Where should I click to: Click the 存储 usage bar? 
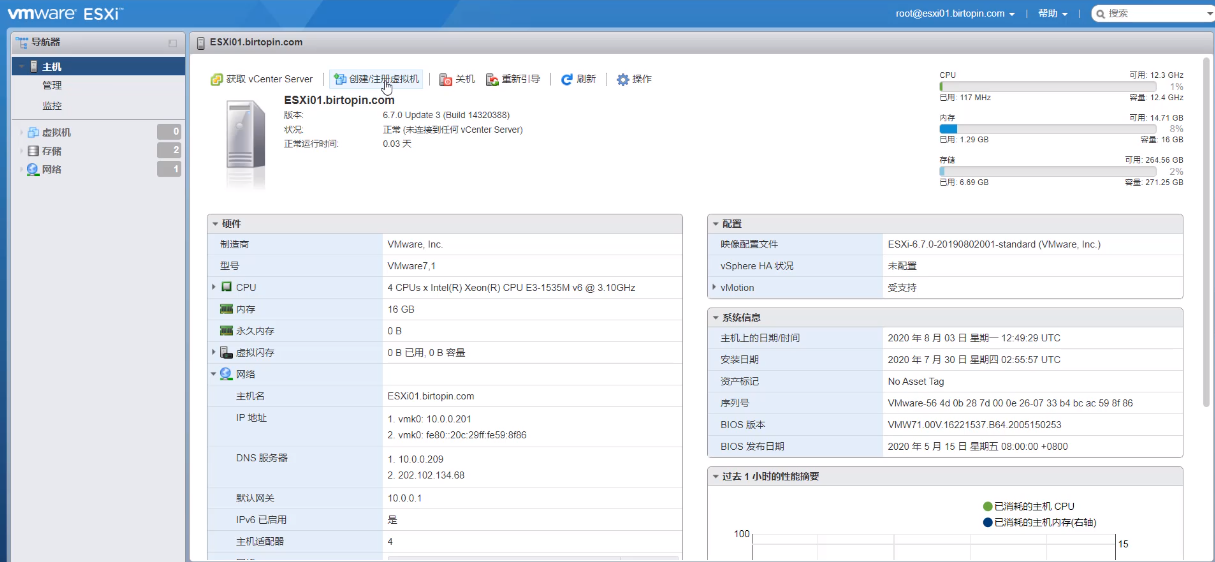[x=1047, y=171]
